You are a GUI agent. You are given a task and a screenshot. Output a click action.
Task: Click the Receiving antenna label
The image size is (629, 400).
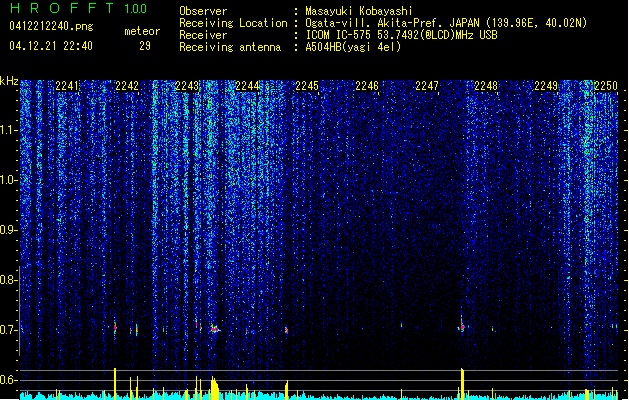(230, 47)
